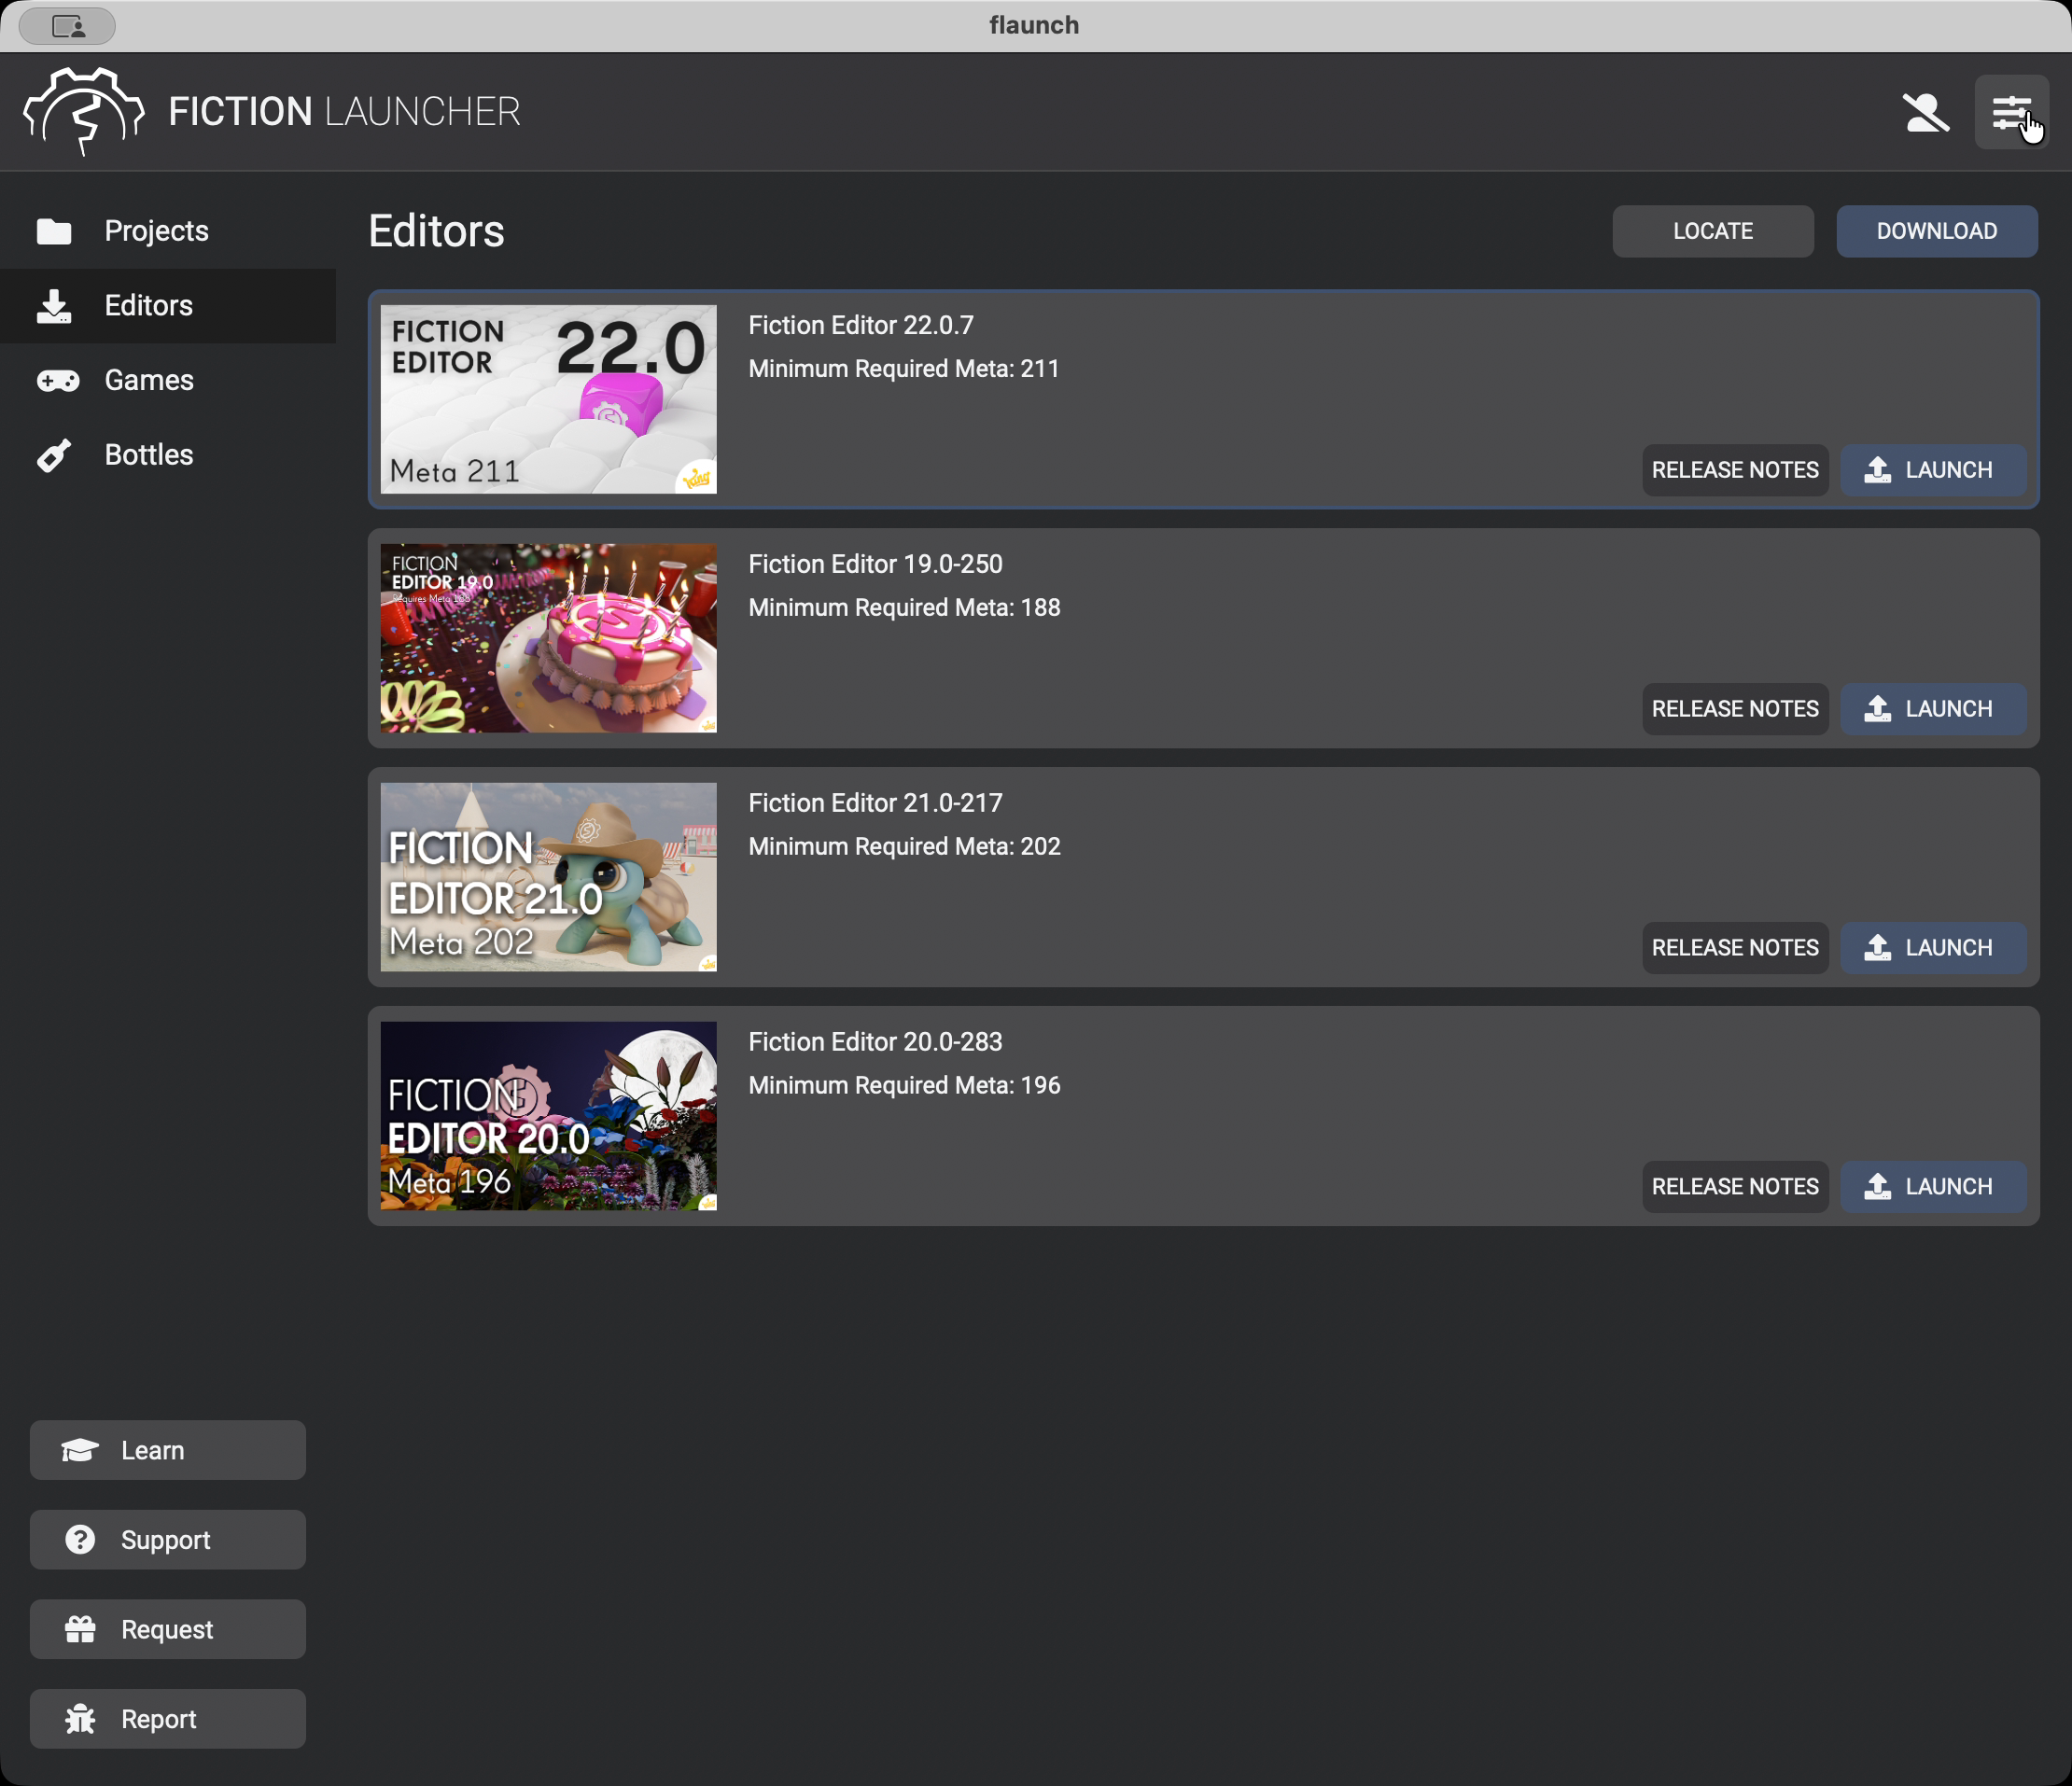
Task: Click the 'Fiction Editor 21.0-217' title text
Action: click(x=875, y=803)
